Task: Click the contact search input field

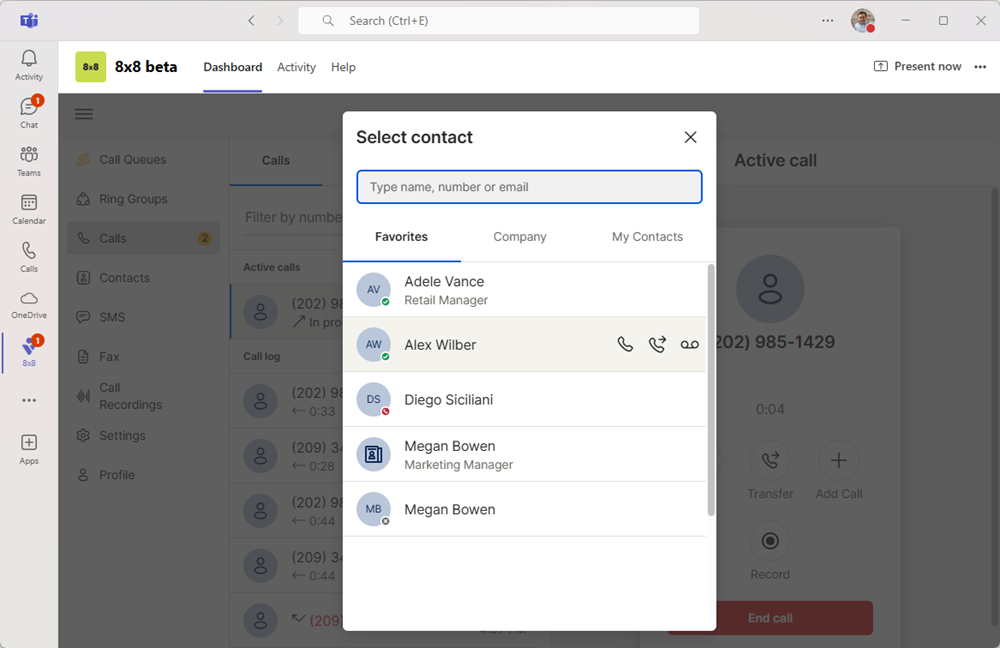Action: [x=529, y=187]
